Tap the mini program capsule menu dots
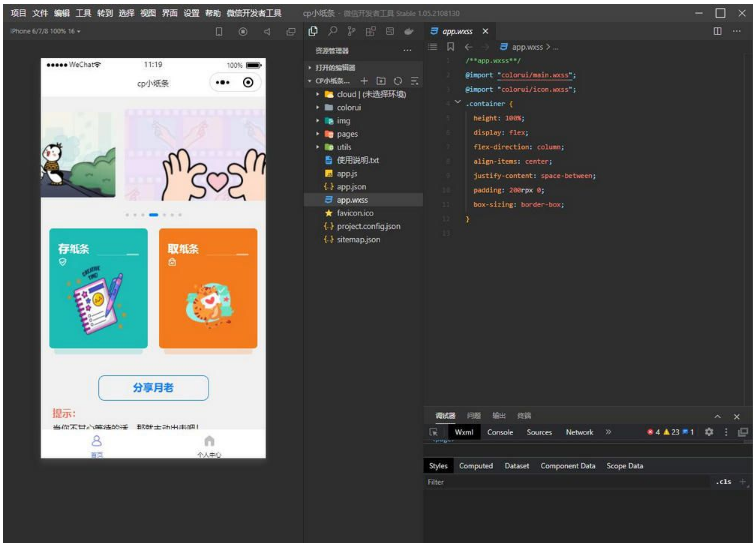The width and height of the screenshot is (755, 543). coord(221,82)
